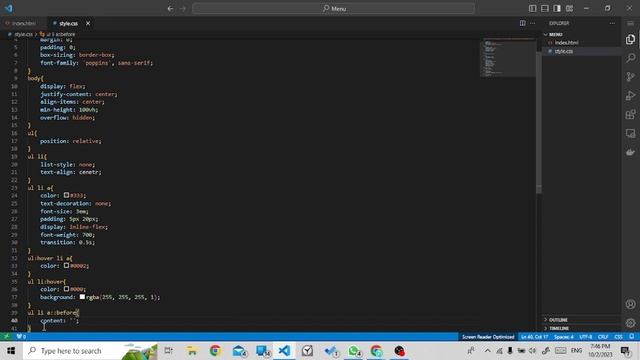Screen dimensions: 640x360
Task: Open Explorer Views and More Actions ellipsis
Action: click(612, 23)
